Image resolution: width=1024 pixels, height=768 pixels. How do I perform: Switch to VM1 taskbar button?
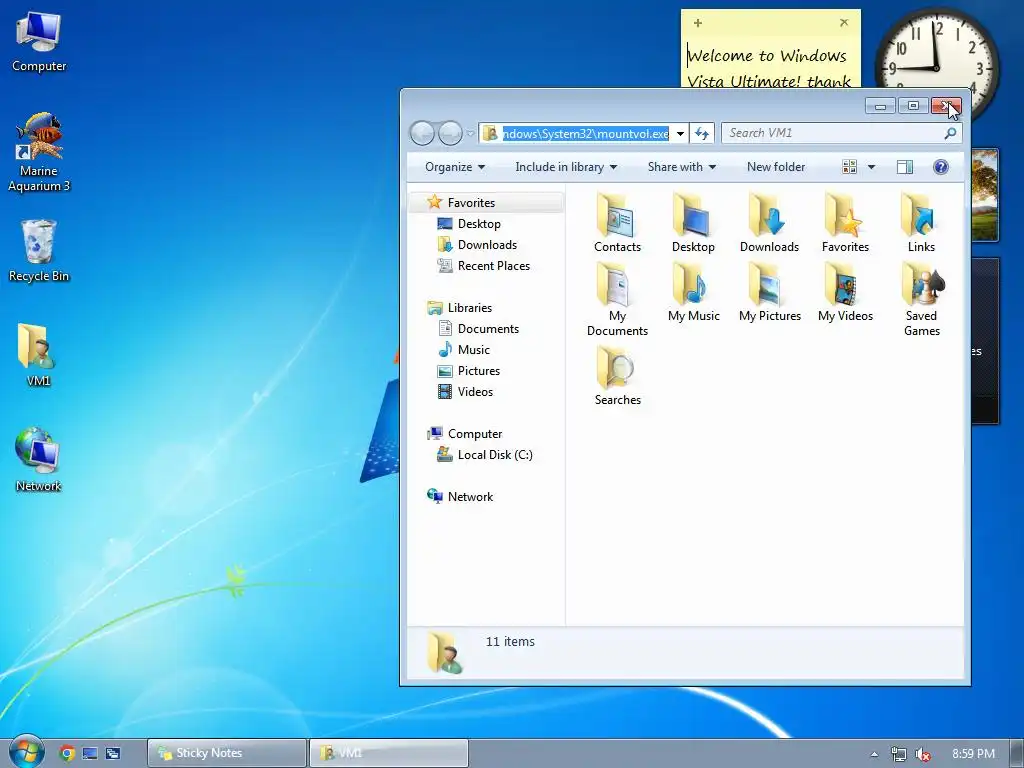(x=389, y=753)
